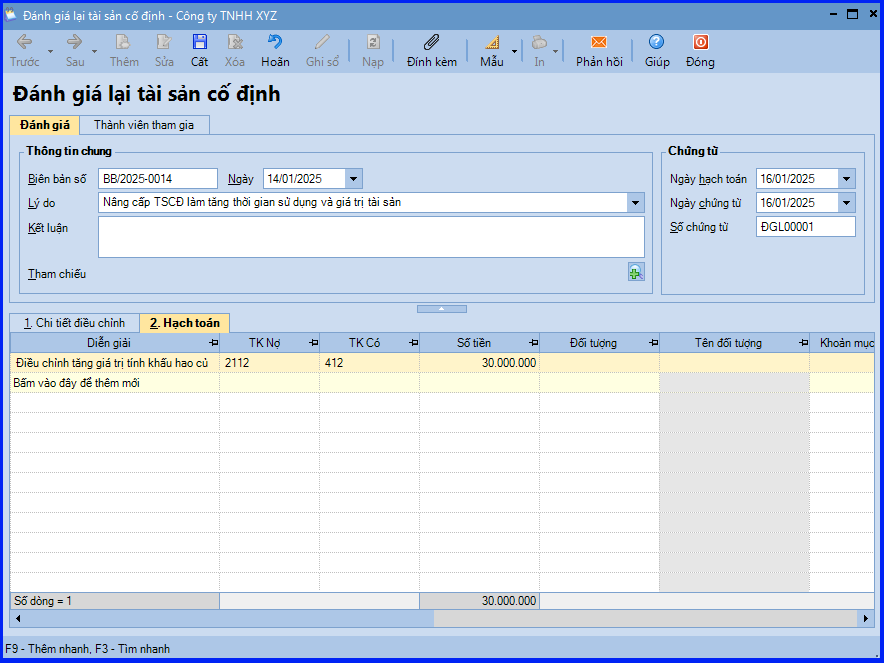Toggle pin on TK Nợ column
Image resolution: width=884 pixels, height=663 pixels.
click(313, 343)
